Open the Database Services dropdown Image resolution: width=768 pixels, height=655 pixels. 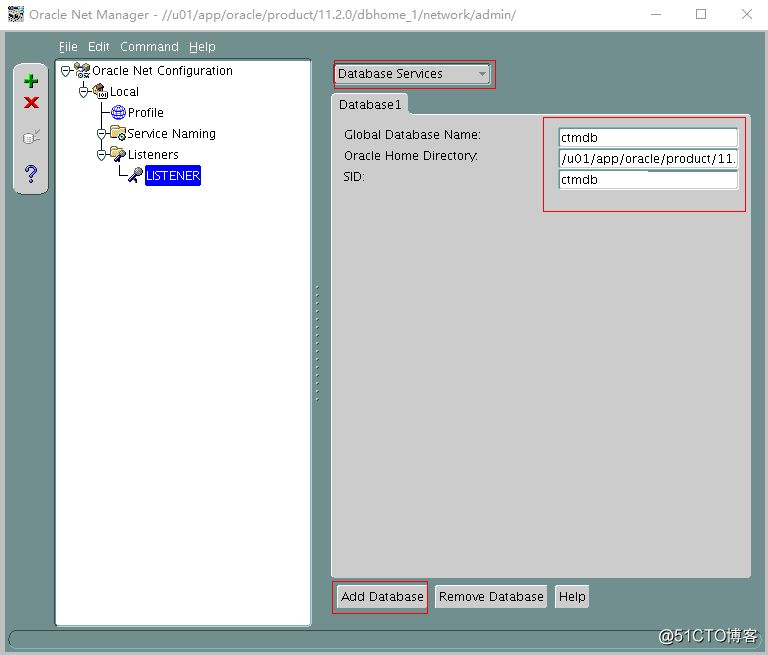412,74
